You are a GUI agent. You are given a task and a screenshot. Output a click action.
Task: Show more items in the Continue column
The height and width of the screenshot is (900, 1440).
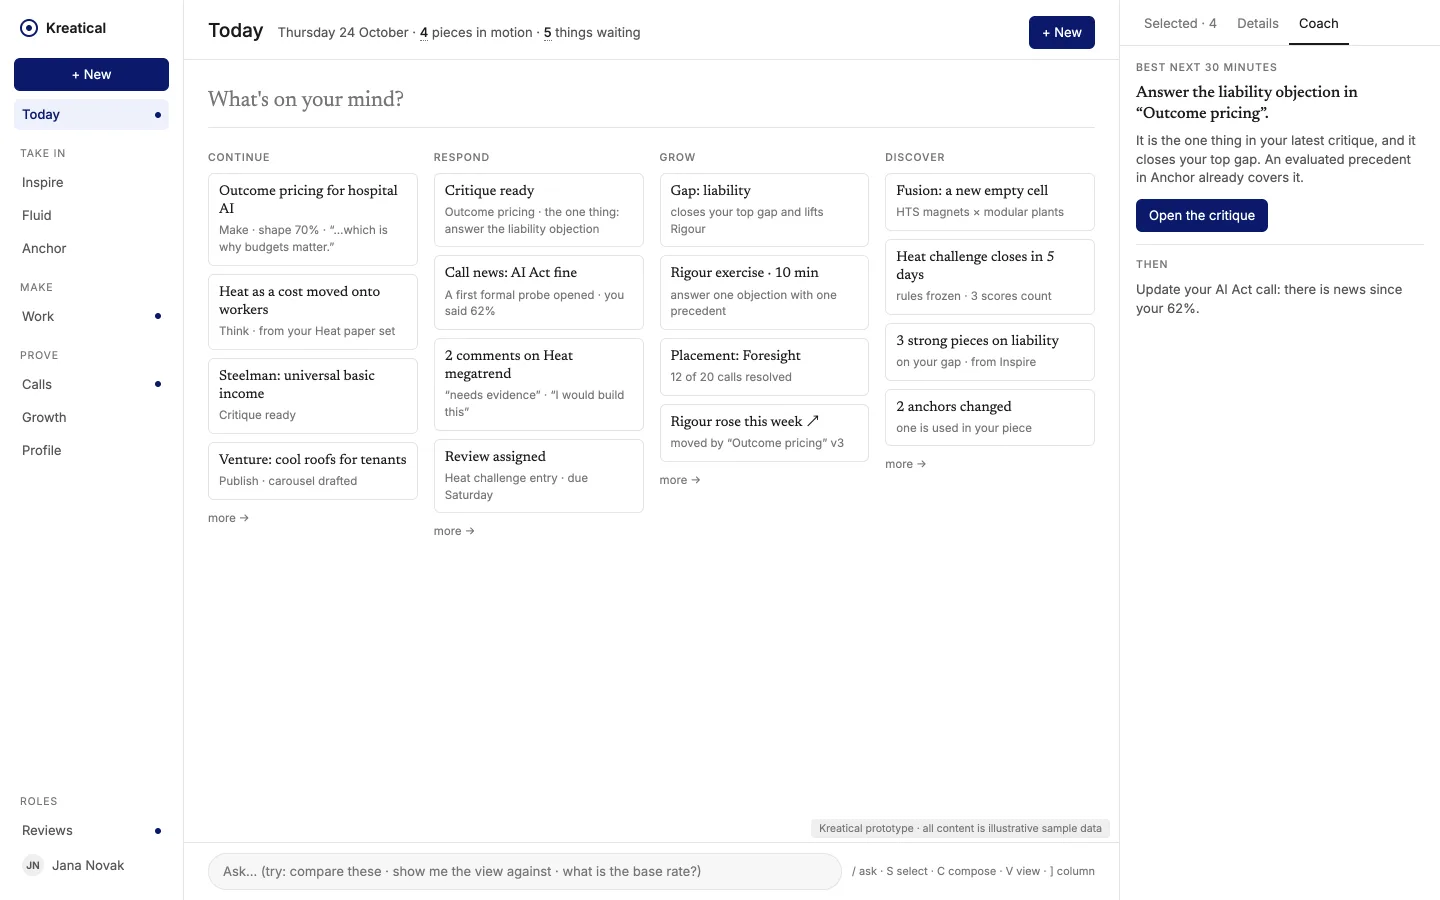click(x=229, y=518)
